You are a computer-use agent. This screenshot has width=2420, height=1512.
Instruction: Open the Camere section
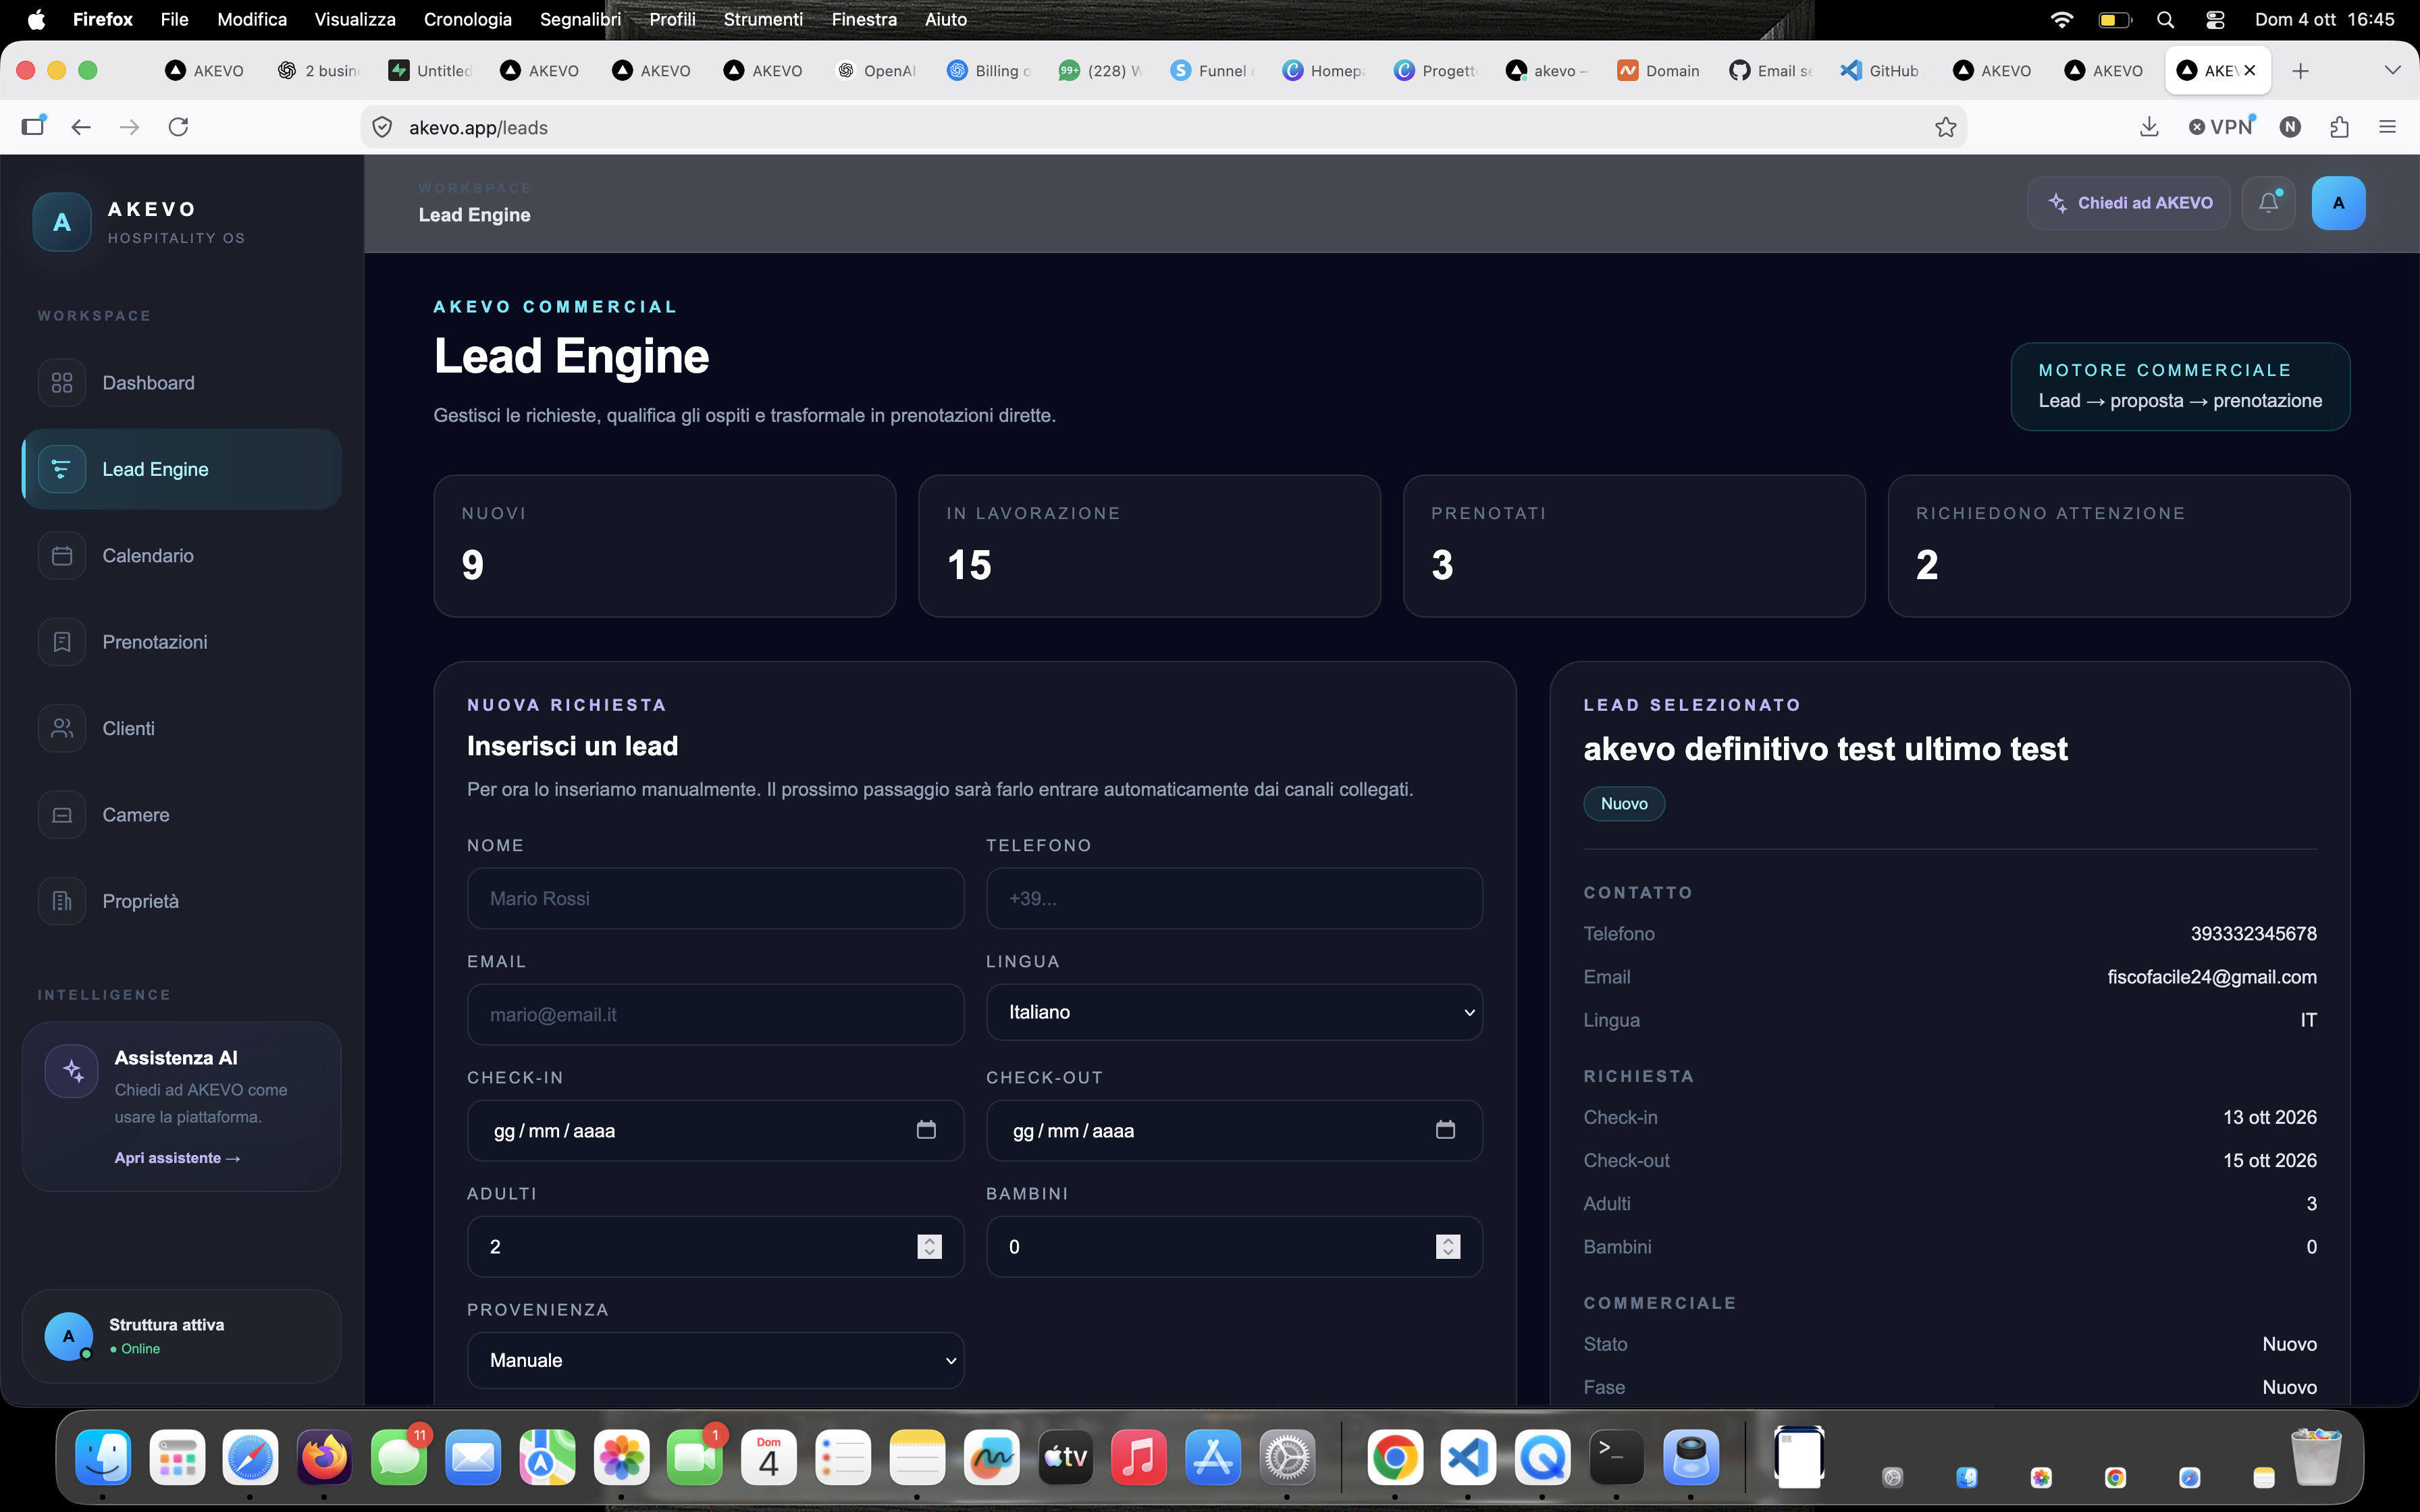[181, 815]
